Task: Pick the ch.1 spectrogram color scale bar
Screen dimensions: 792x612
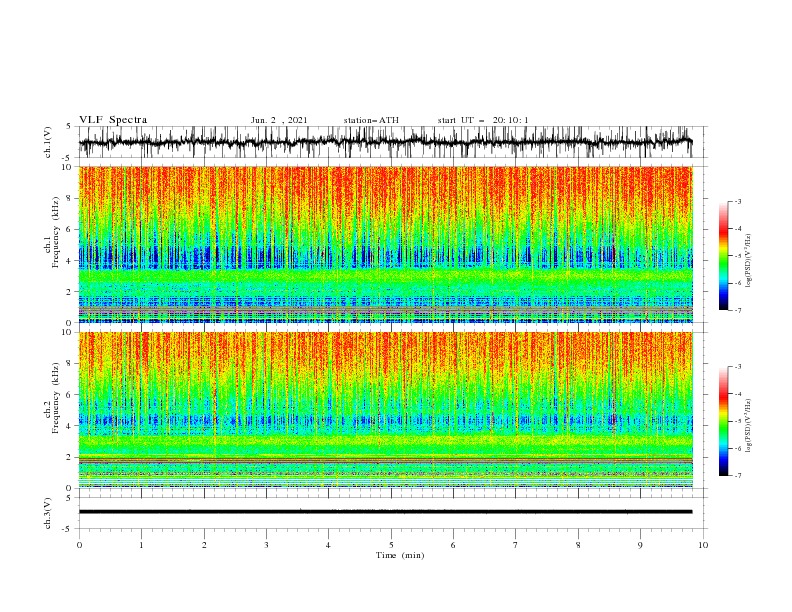Action: (x=723, y=256)
